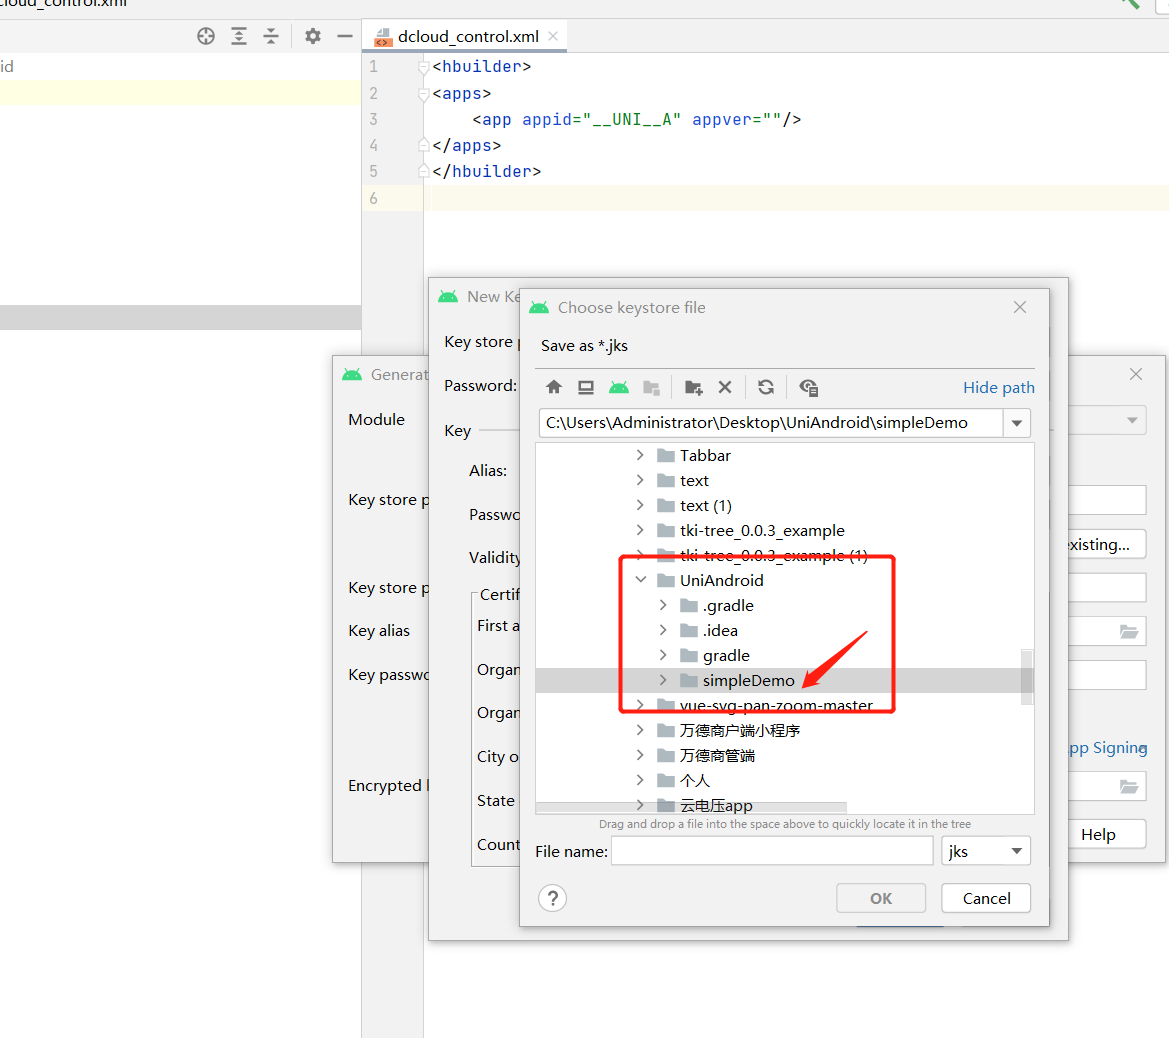This screenshot has height=1038, width=1169.
Task: Expand the text (1) folder
Action: (640, 506)
